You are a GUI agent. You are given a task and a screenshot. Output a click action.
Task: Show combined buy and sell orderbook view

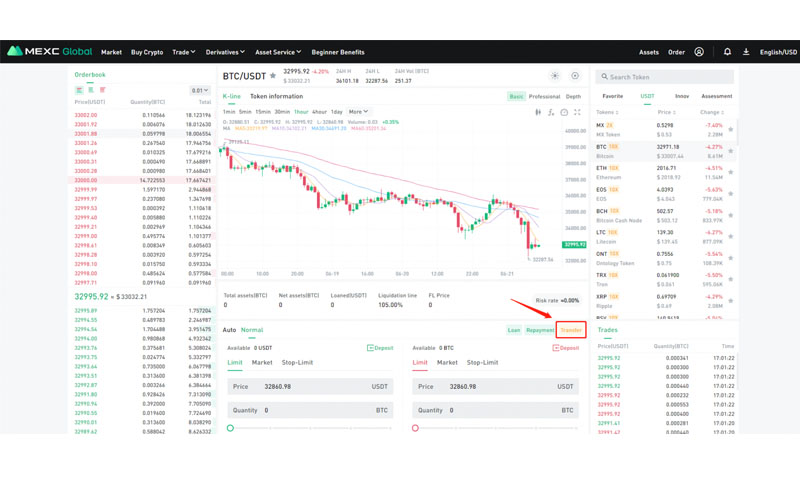[x=79, y=90]
